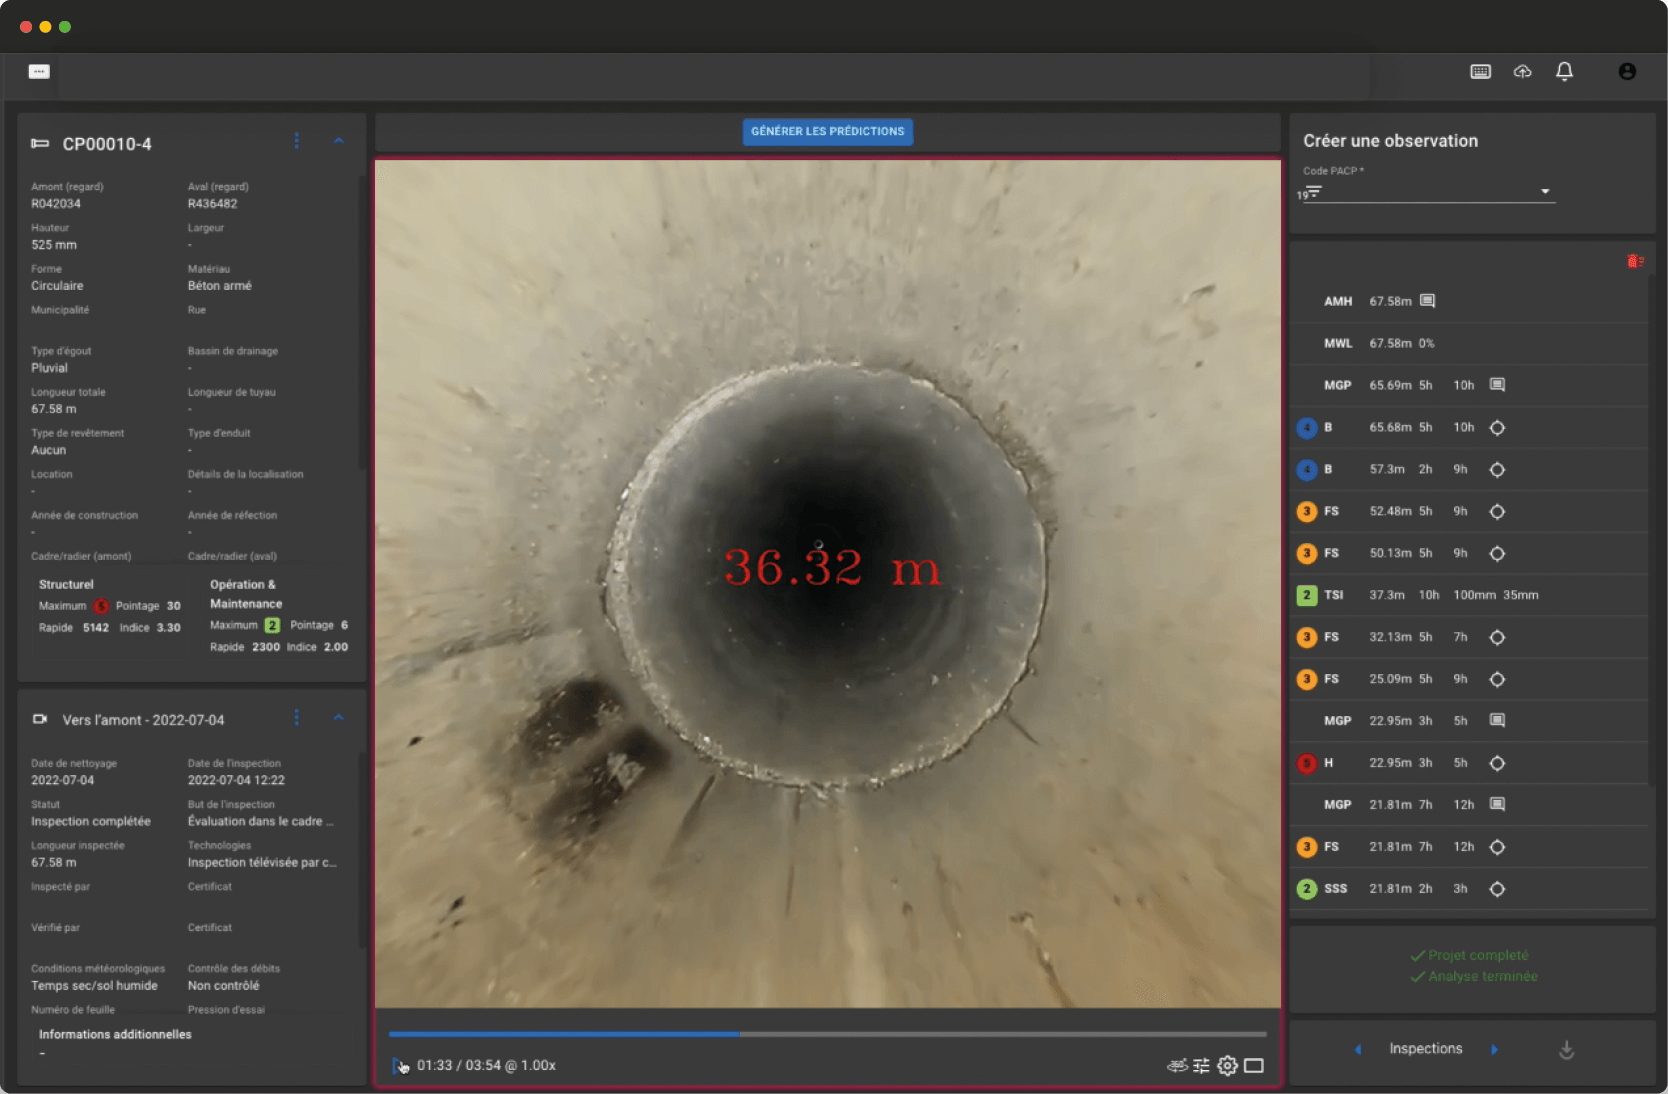The width and height of the screenshot is (1668, 1094).
Task: Open the Vers l'amont three-dot menu
Action: coord(297,718)
